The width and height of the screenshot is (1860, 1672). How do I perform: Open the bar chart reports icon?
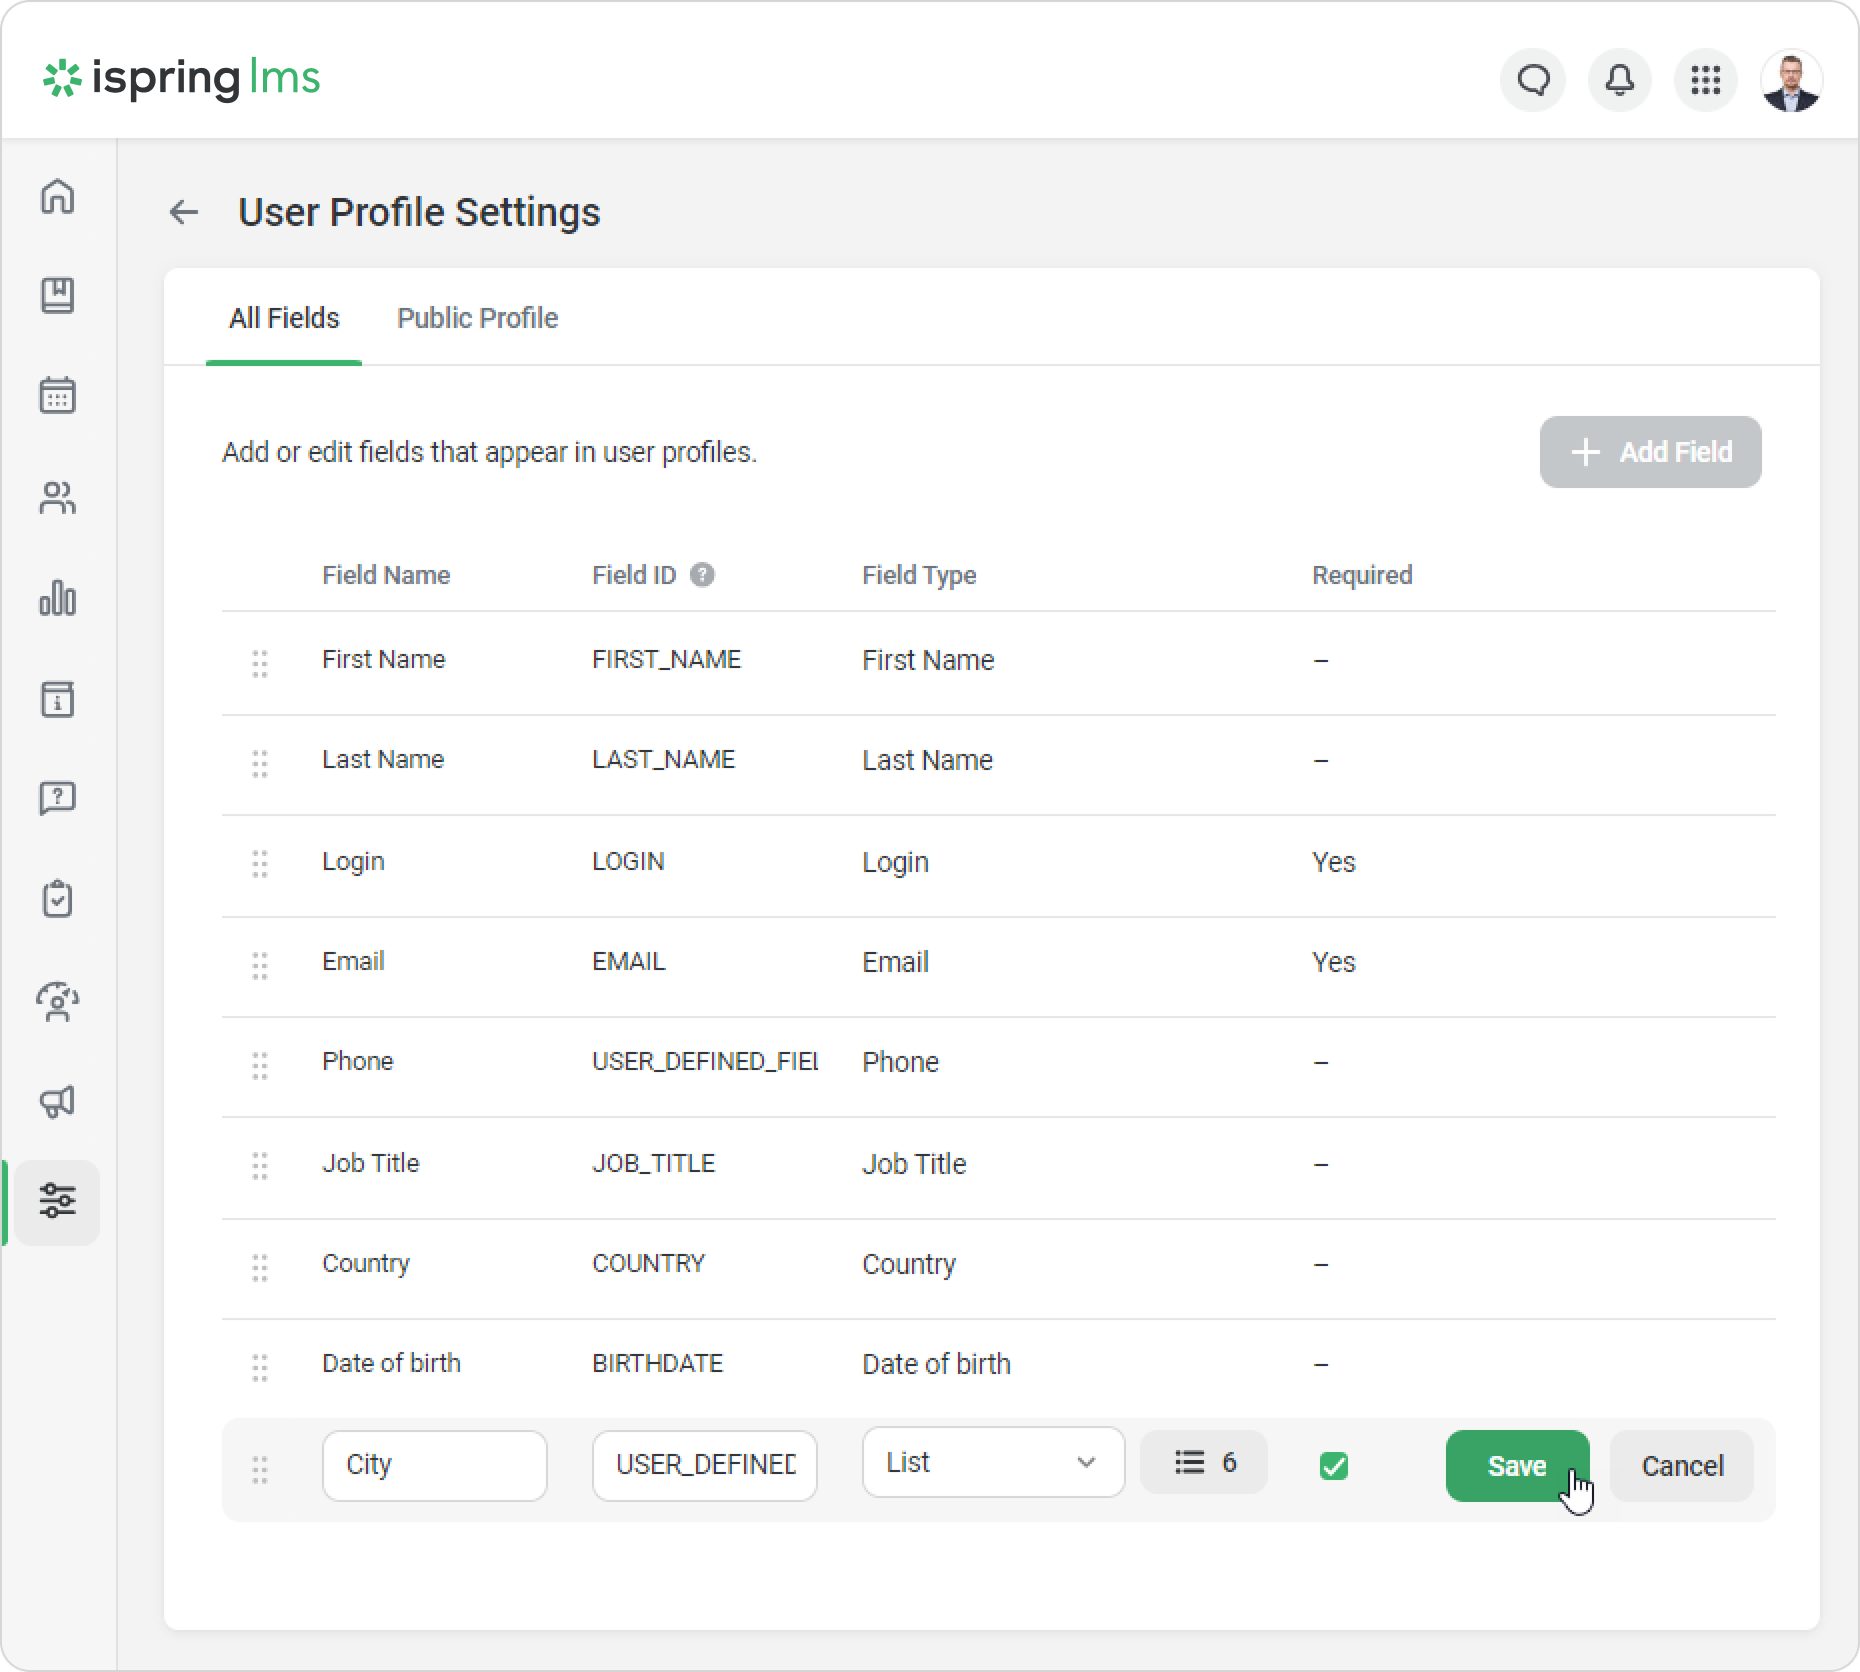[x=57, y=598]
